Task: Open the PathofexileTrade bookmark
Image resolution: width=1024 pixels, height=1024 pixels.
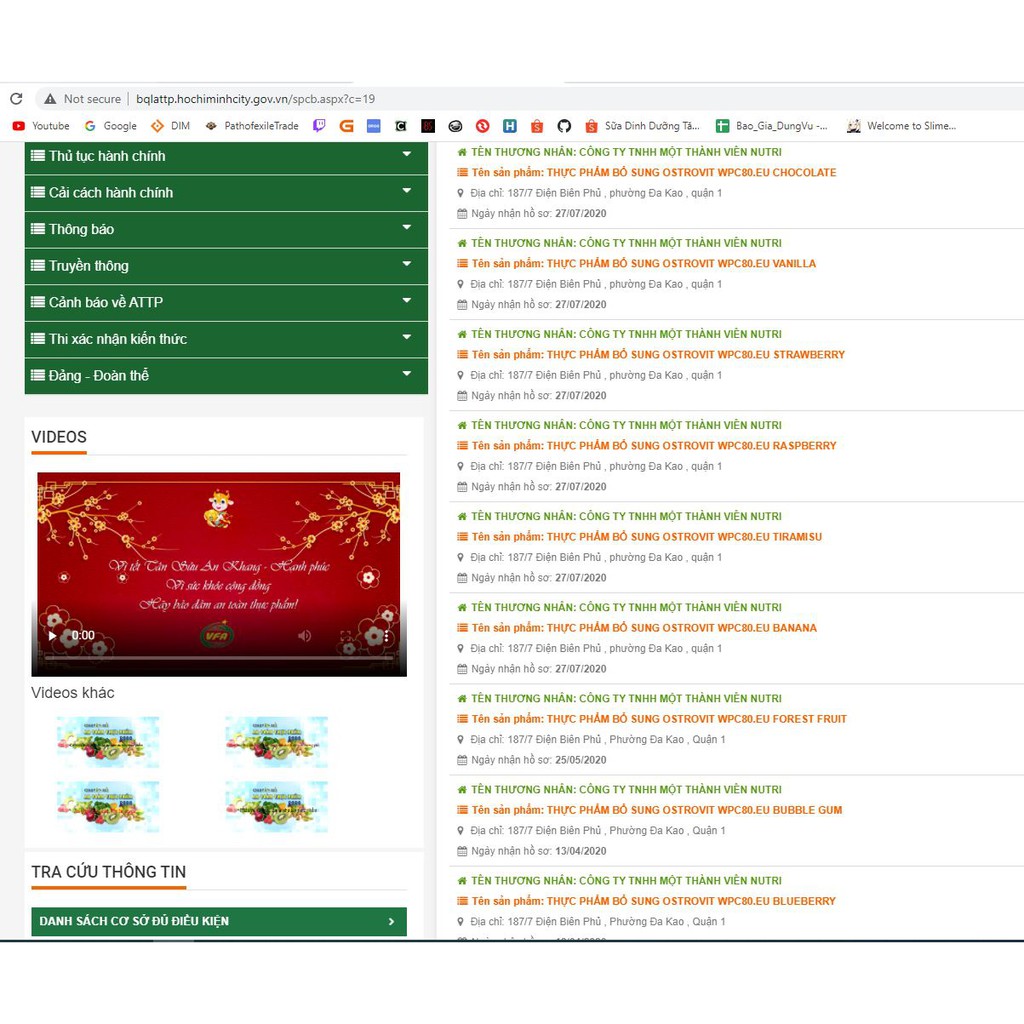Action: (251, 126)
